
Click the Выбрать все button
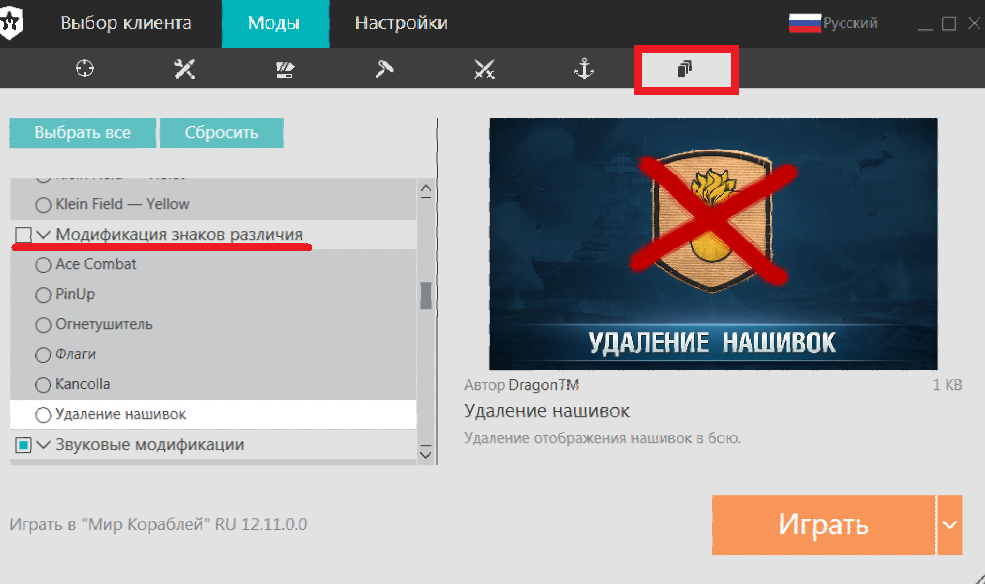tap(82, 133)
